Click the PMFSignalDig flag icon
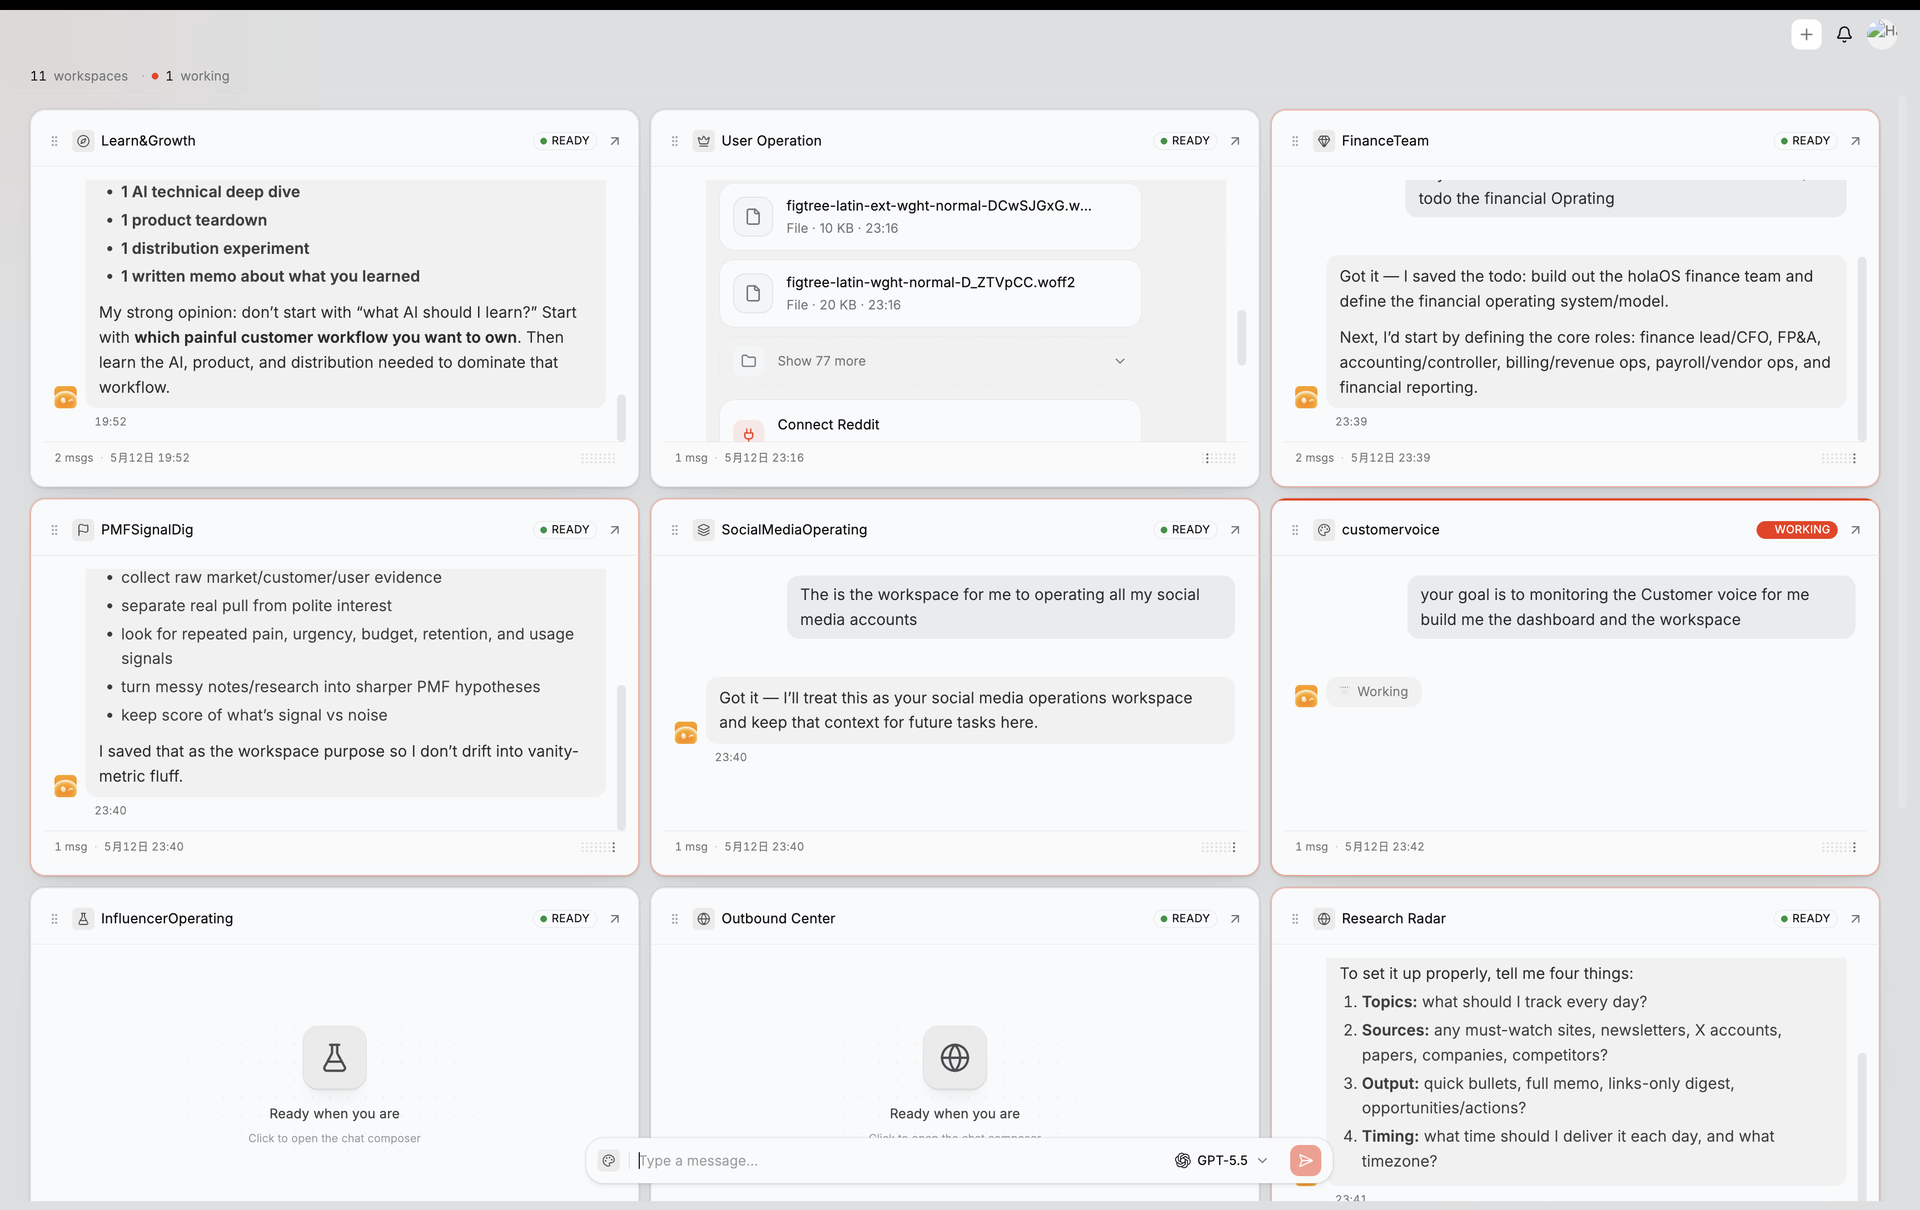Image resolution: width=1920 pixels, height=1210 pixels. (x=84, y=530)
